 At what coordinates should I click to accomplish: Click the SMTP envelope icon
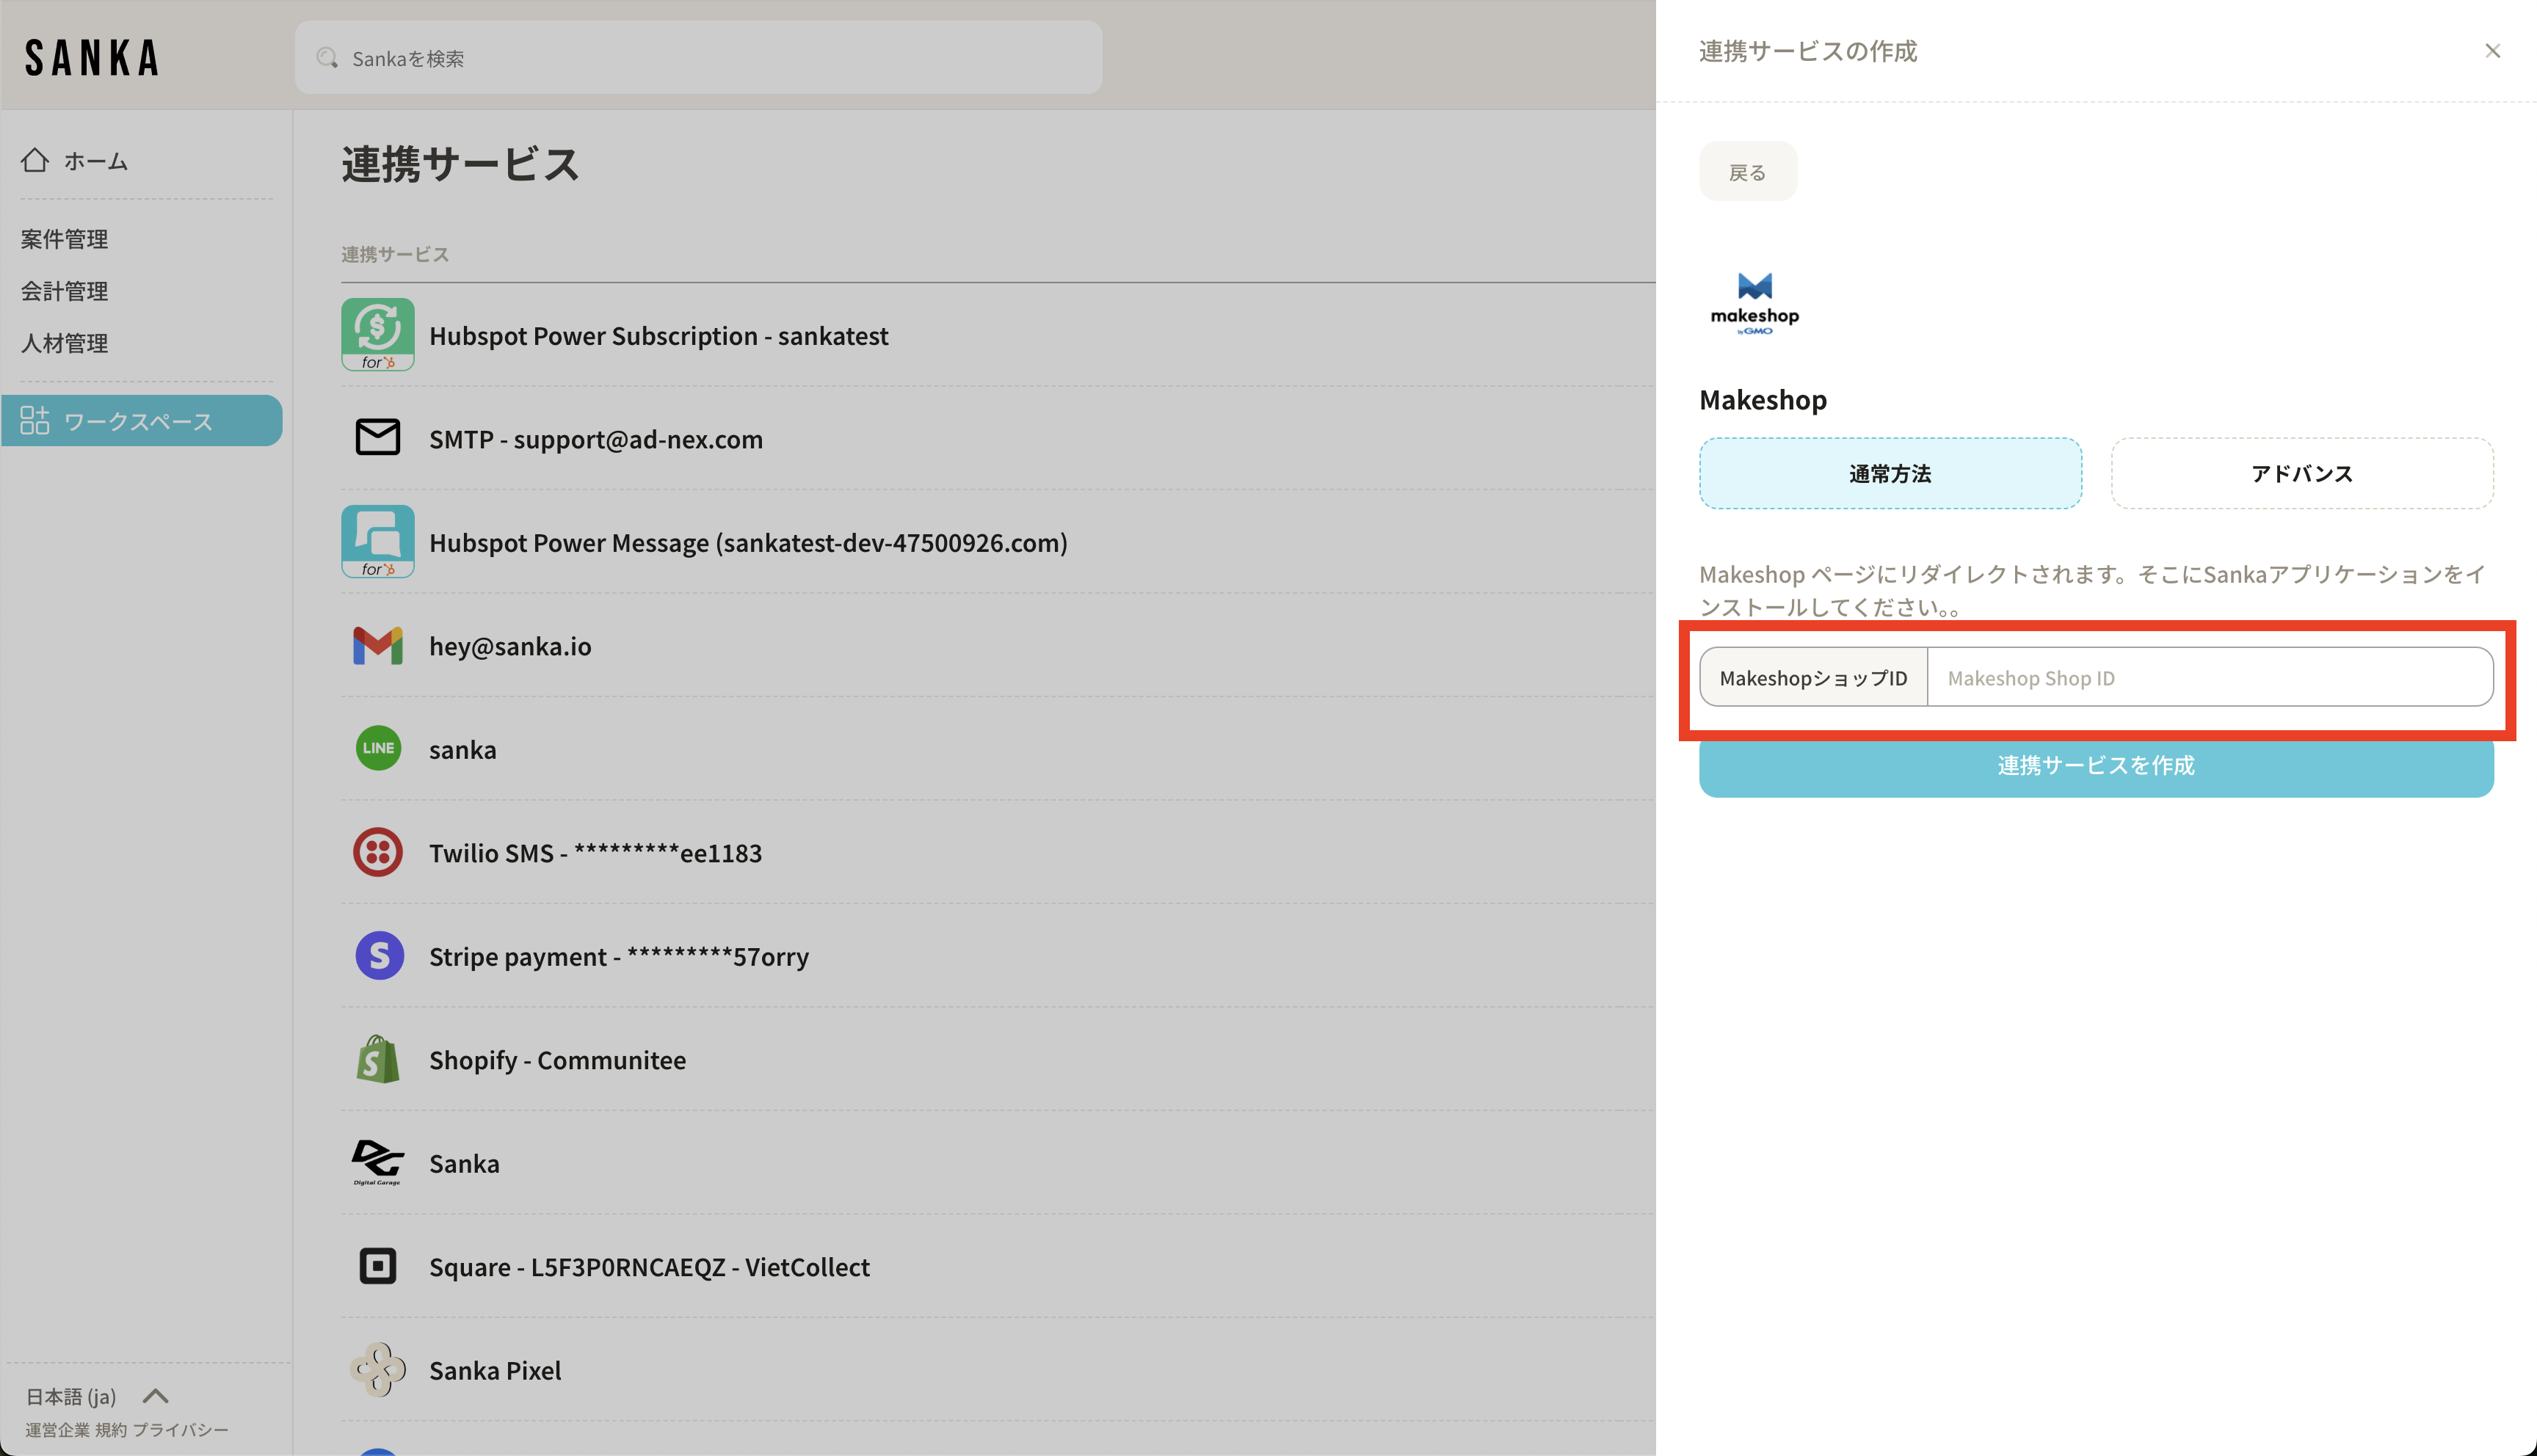(377, 438)
